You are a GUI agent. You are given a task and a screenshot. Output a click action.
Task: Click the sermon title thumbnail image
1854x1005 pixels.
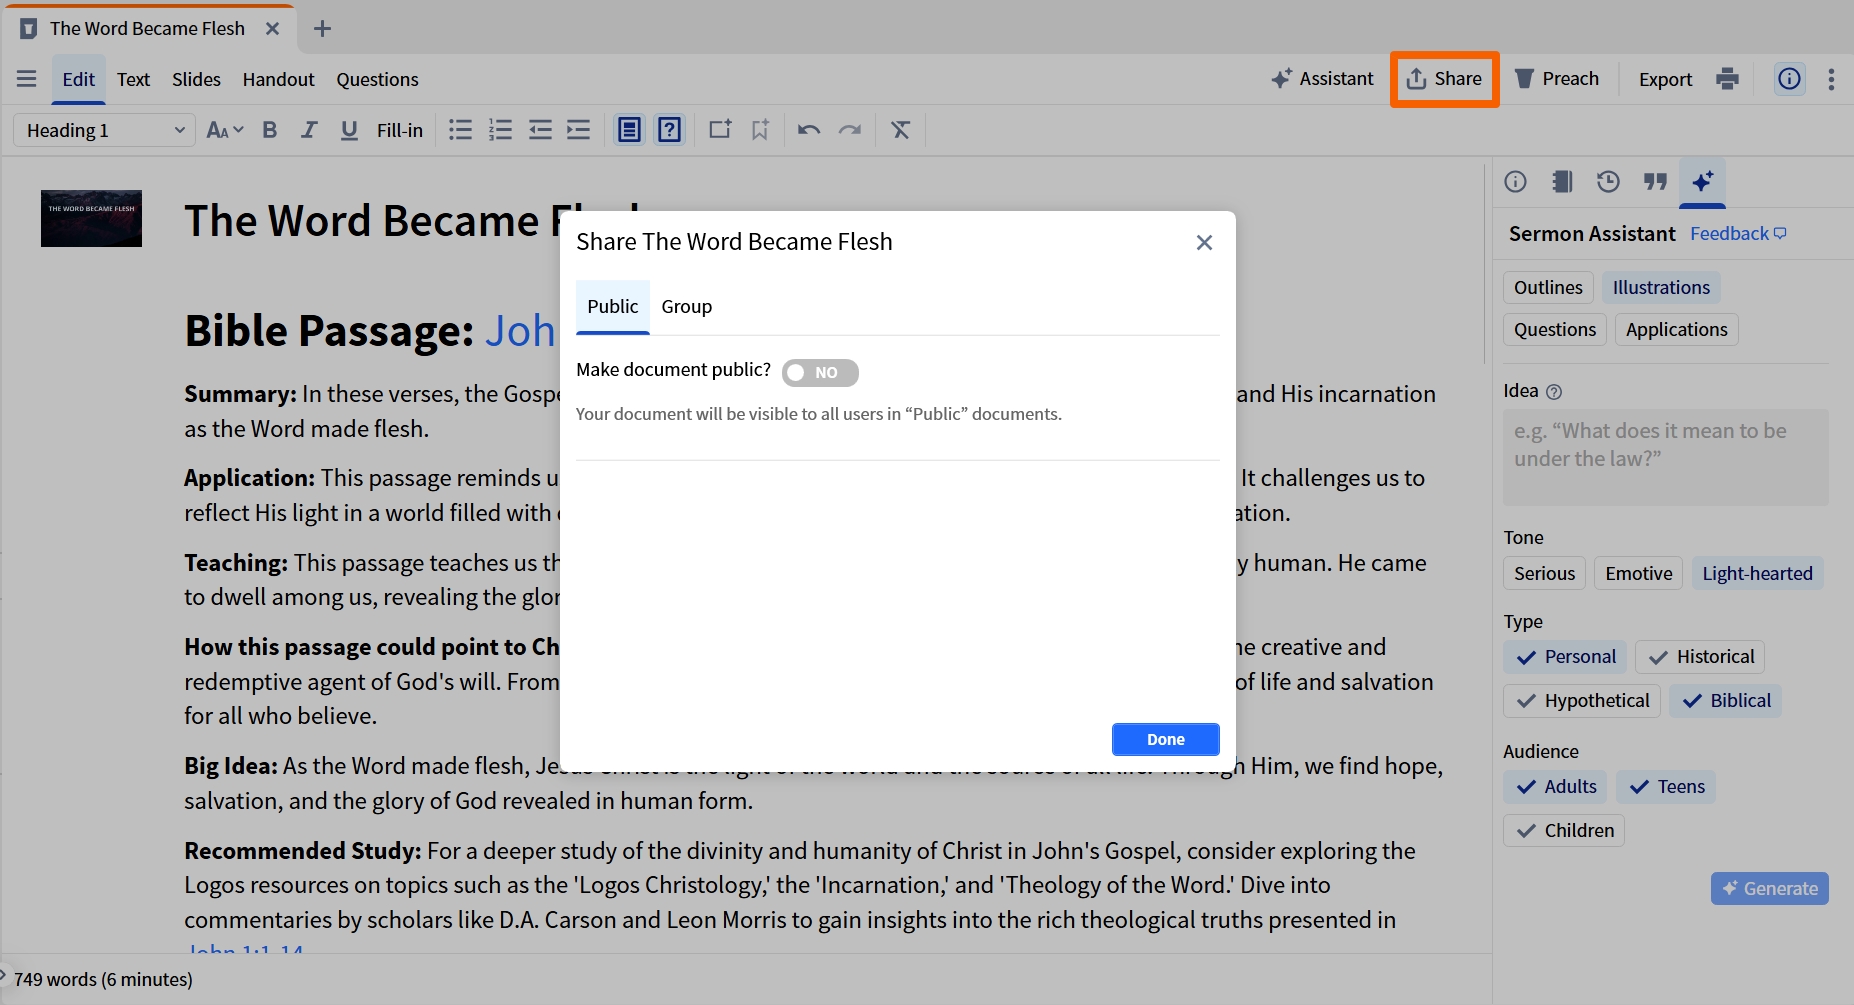pyautogui.click(x=91, y=218)
